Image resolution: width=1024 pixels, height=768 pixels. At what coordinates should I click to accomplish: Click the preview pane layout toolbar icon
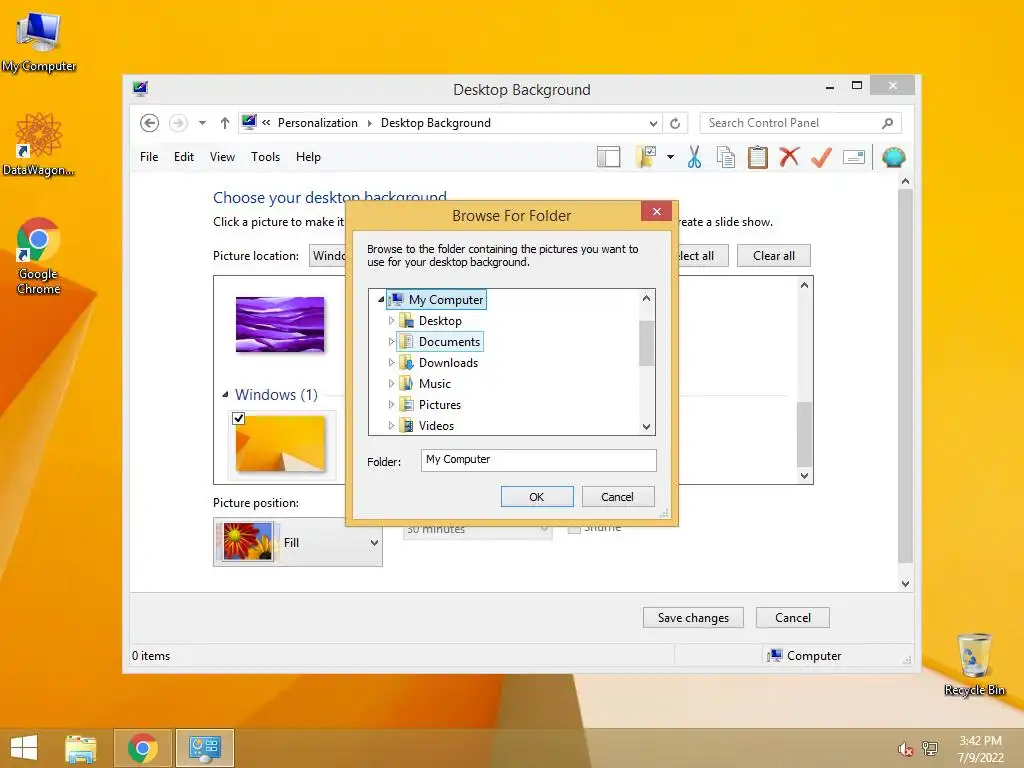point(608,157)
